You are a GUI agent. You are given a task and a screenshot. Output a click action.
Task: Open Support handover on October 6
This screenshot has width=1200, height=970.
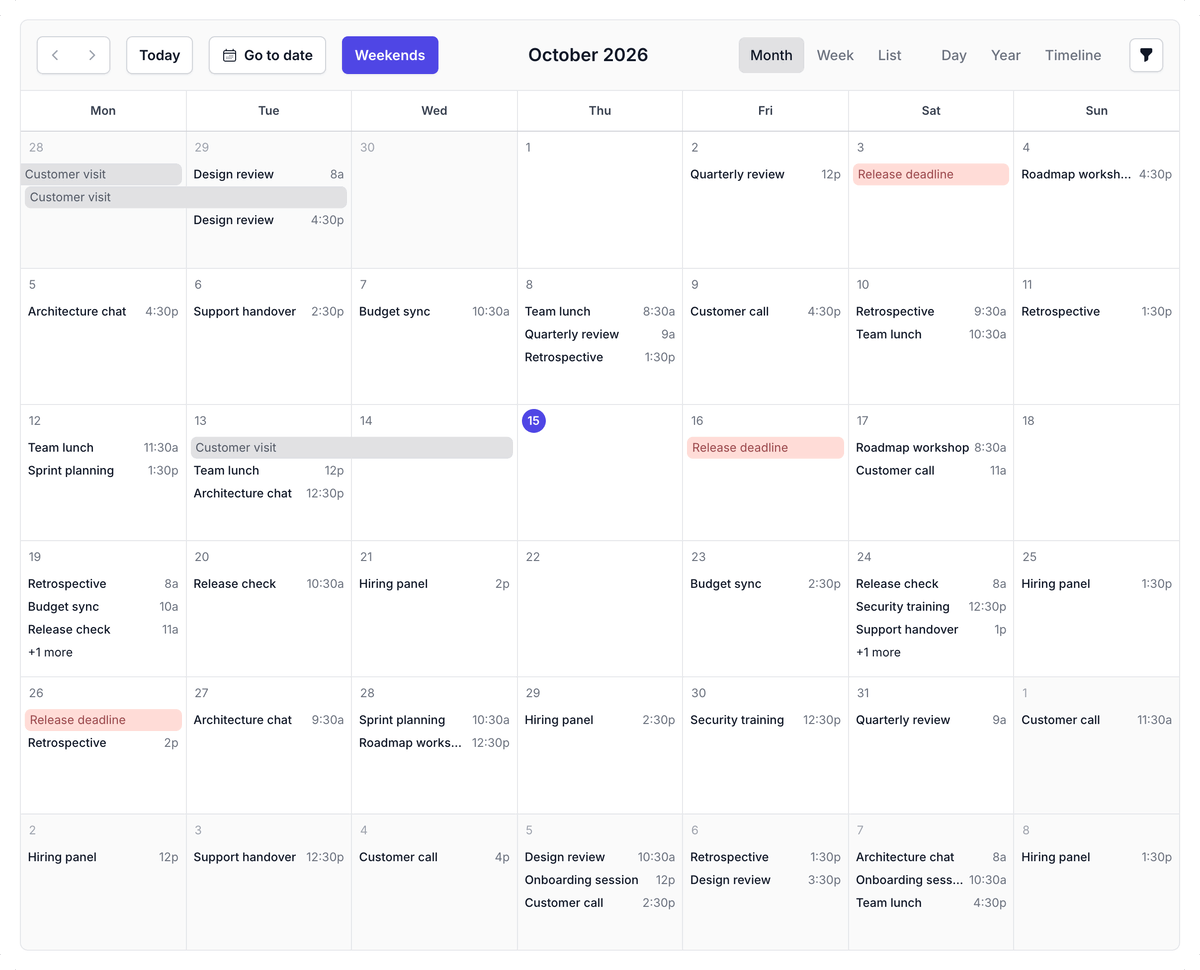pos(268,311)
